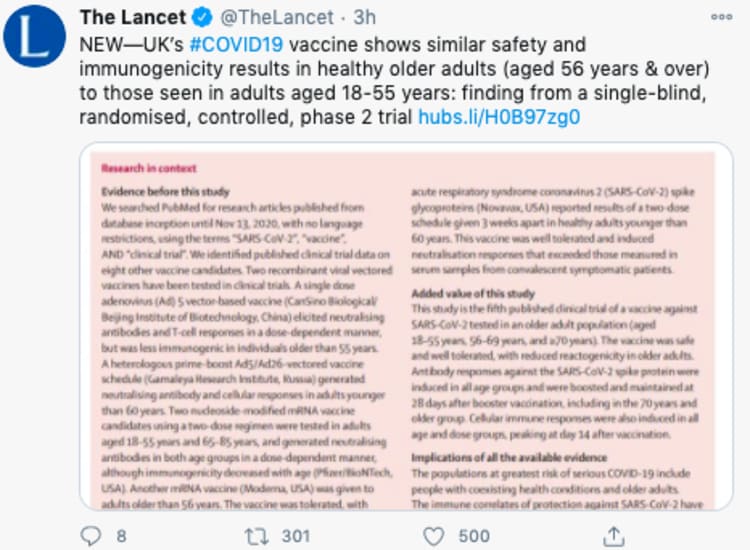Click the reply count 8
This screenshot has height=550, width=750.
[x=121, y=536]
